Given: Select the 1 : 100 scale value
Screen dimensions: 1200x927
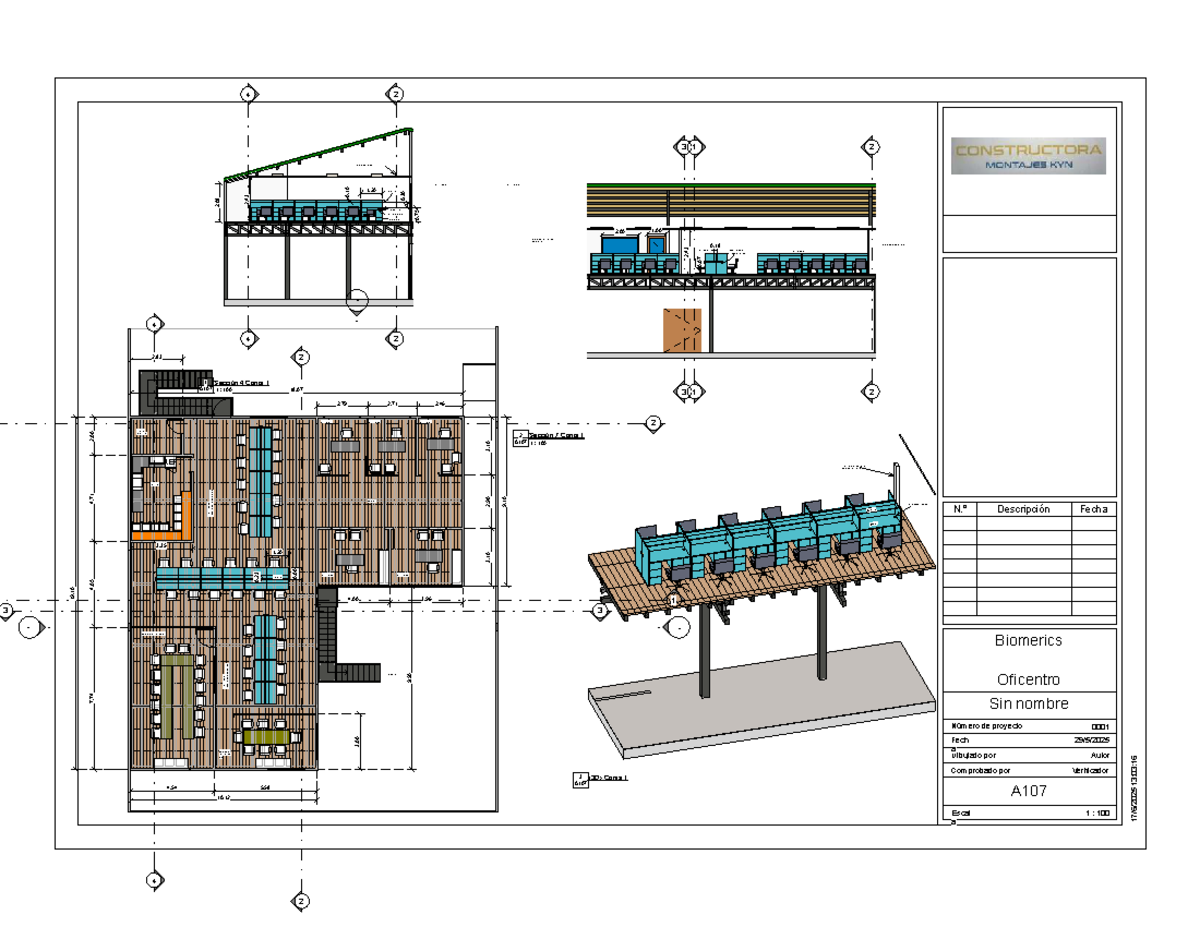Looking at the screenshot, I should (x=1097, y=813).
